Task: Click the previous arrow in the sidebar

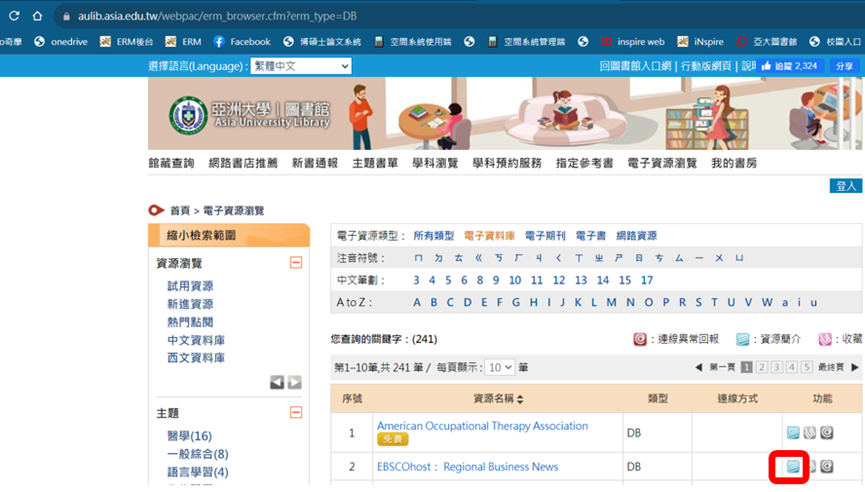Action: point(277,382)
